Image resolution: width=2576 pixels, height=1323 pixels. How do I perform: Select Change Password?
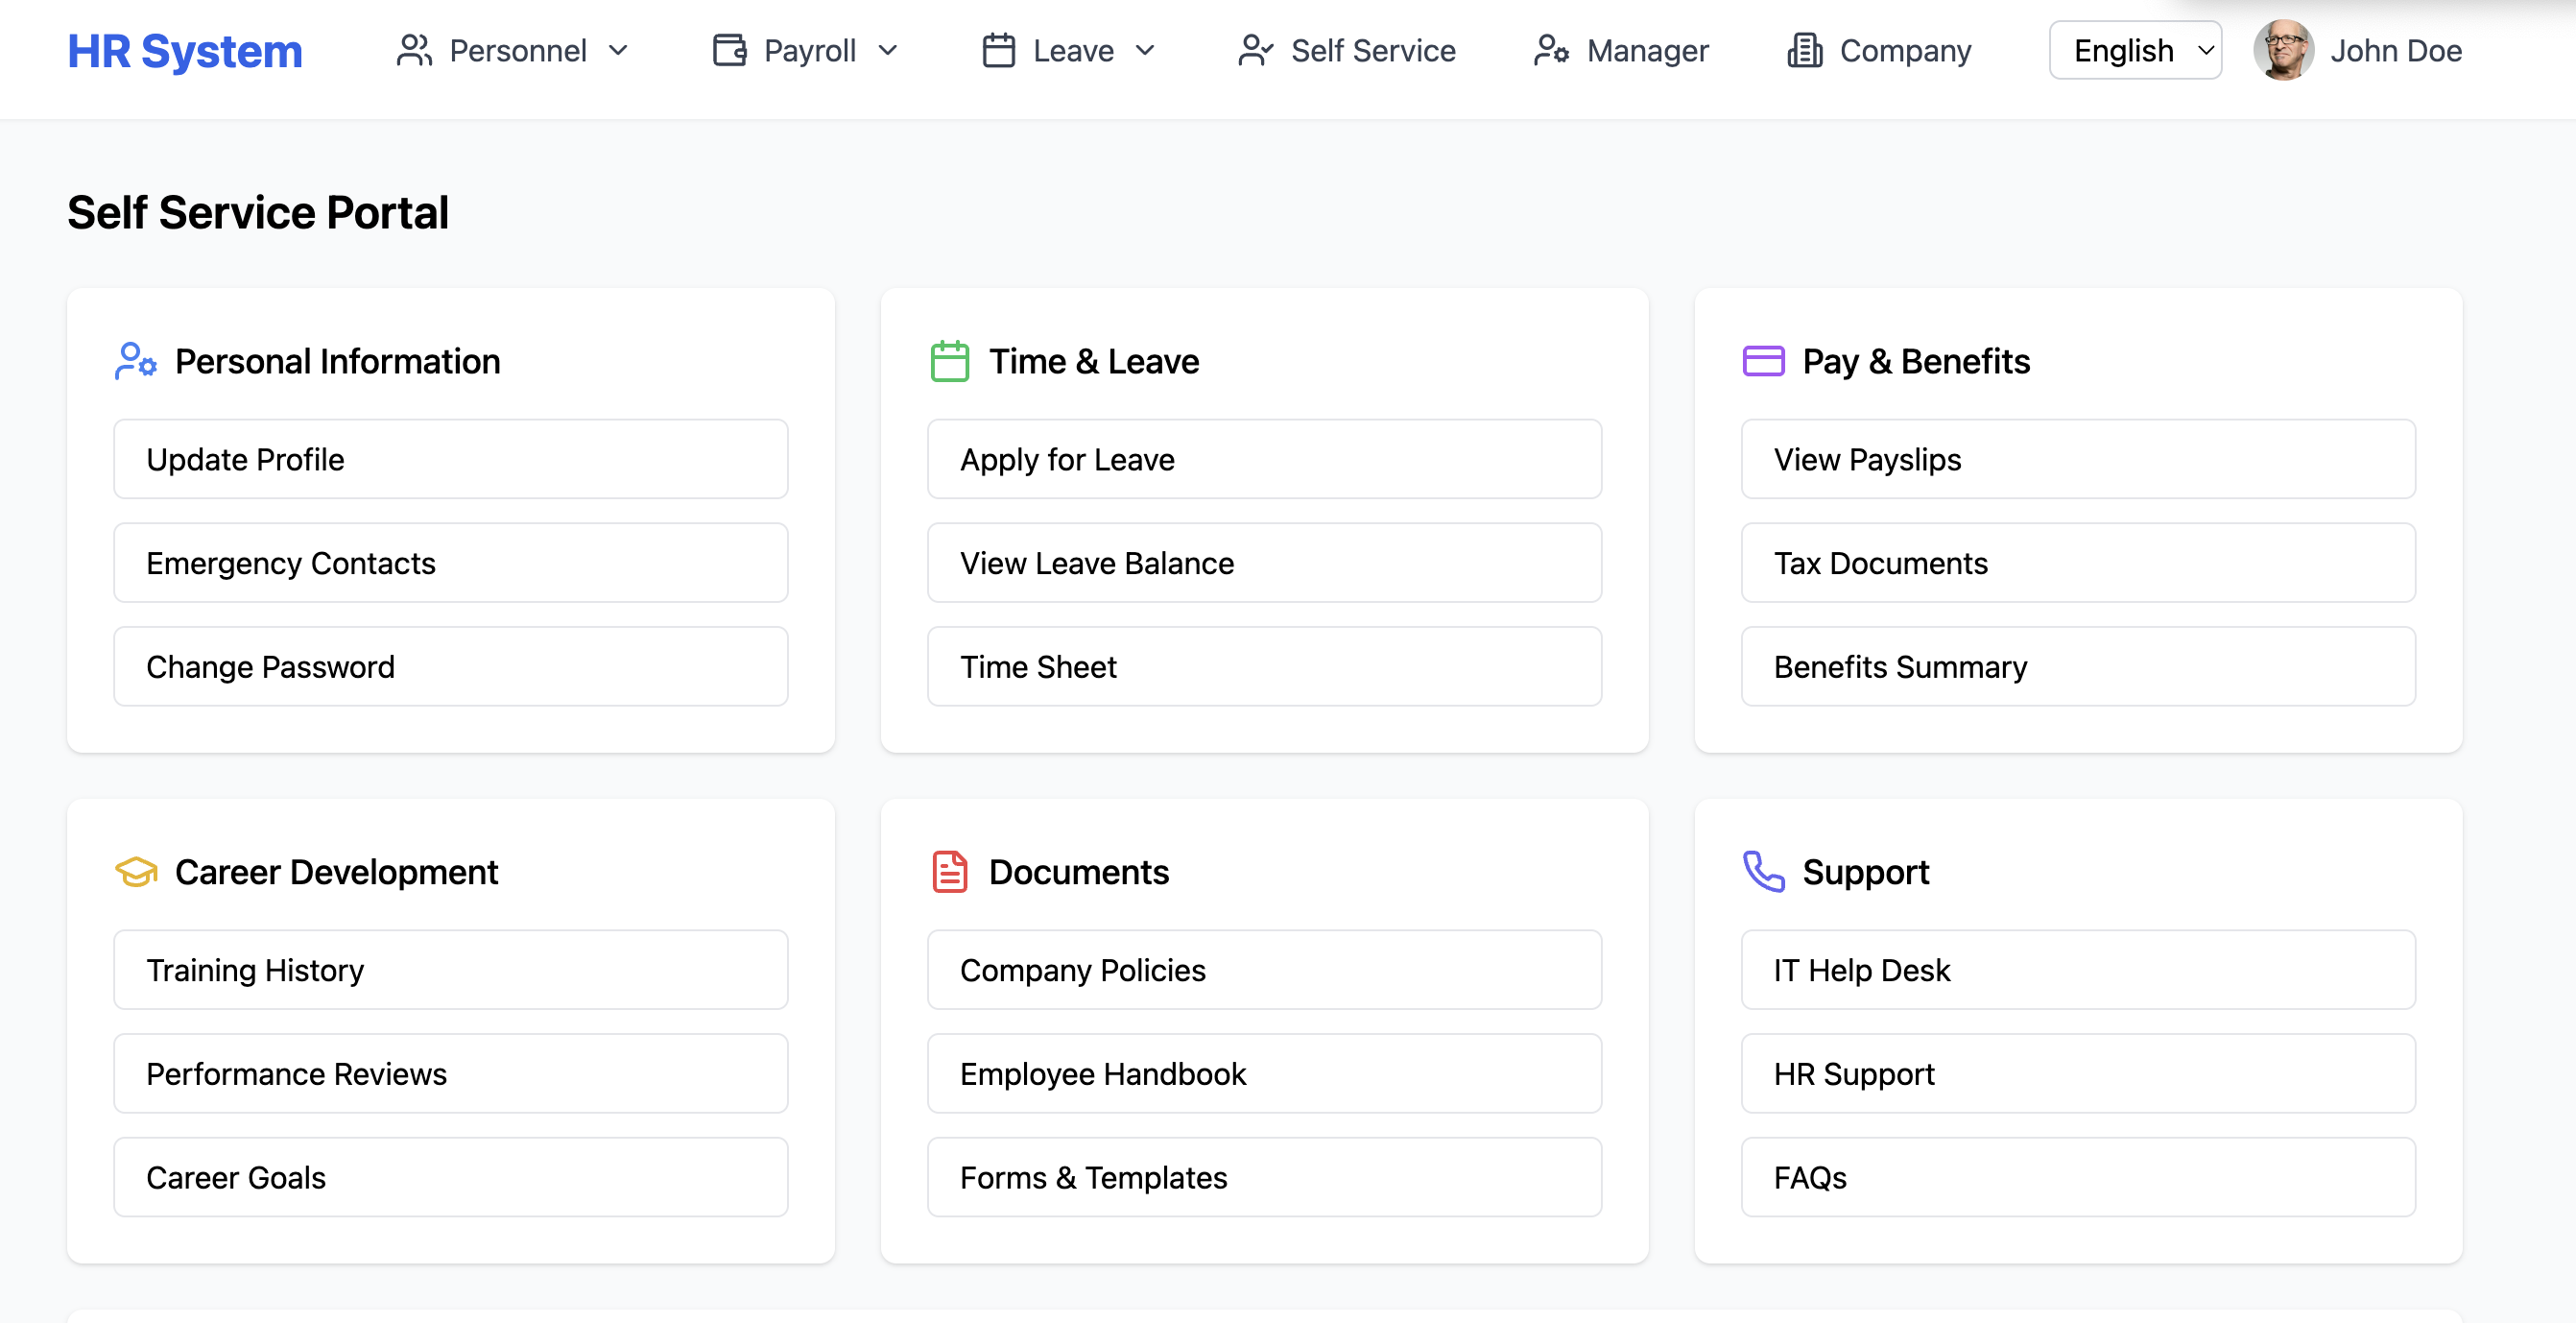pyautogui.click(x=451, y=667)
